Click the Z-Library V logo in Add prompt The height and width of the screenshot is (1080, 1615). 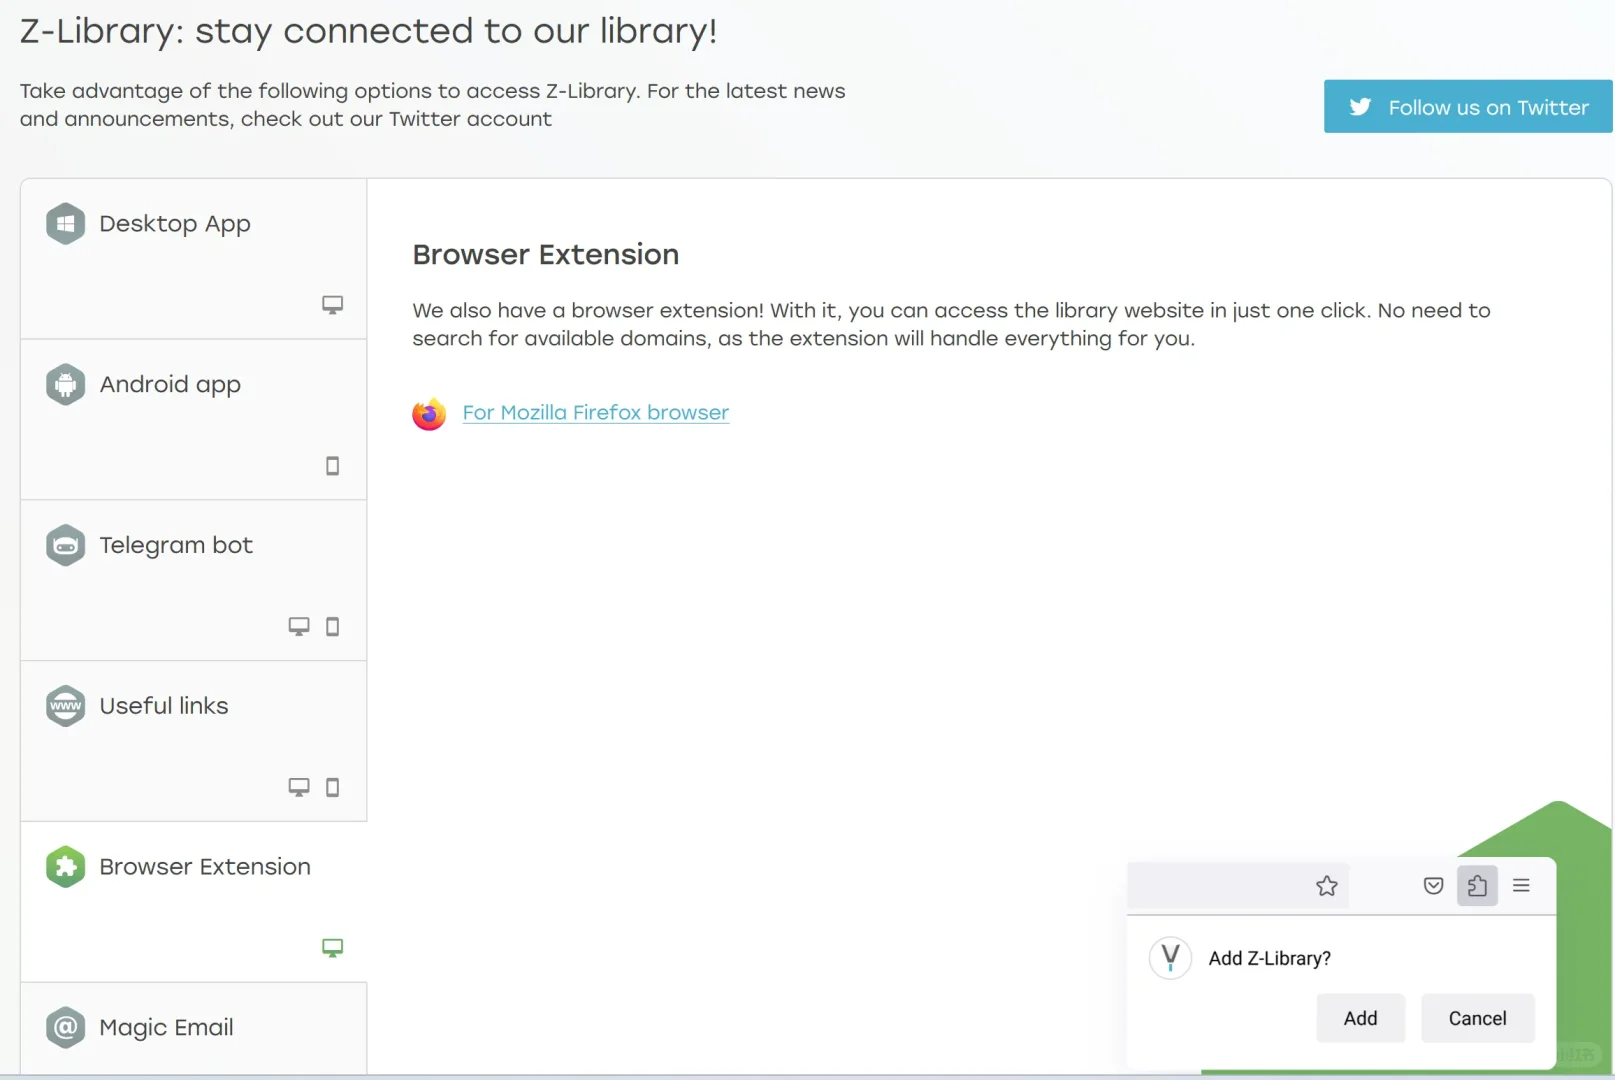click(1170, 958)
